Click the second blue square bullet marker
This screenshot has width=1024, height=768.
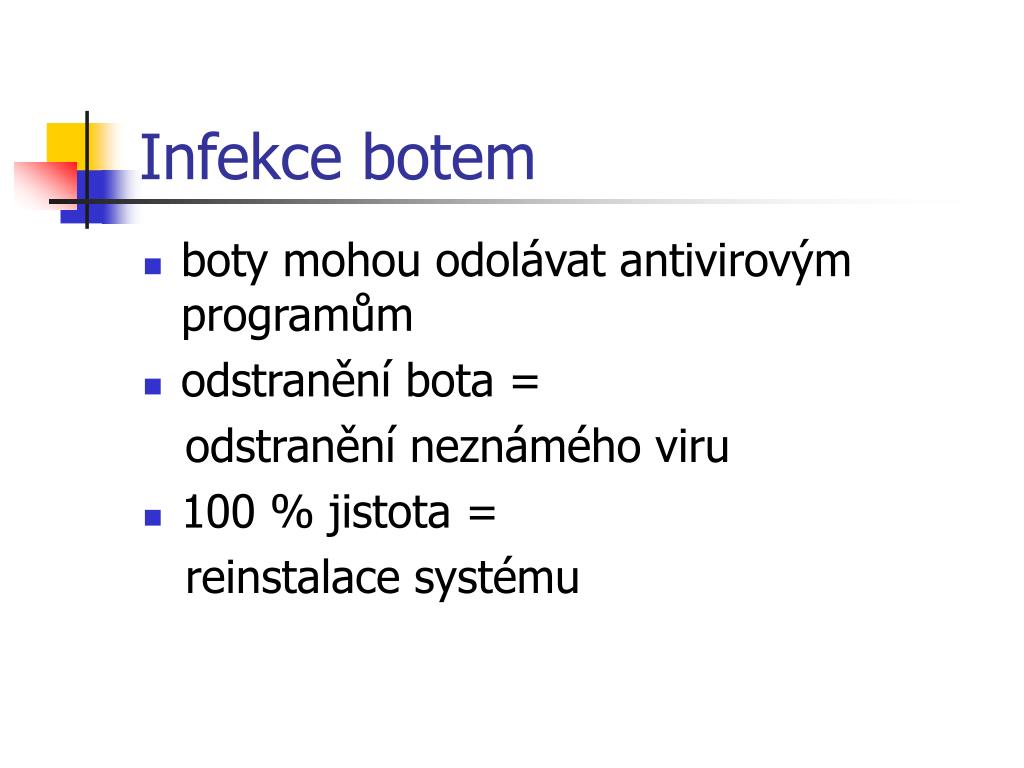(x=153, y=387)
